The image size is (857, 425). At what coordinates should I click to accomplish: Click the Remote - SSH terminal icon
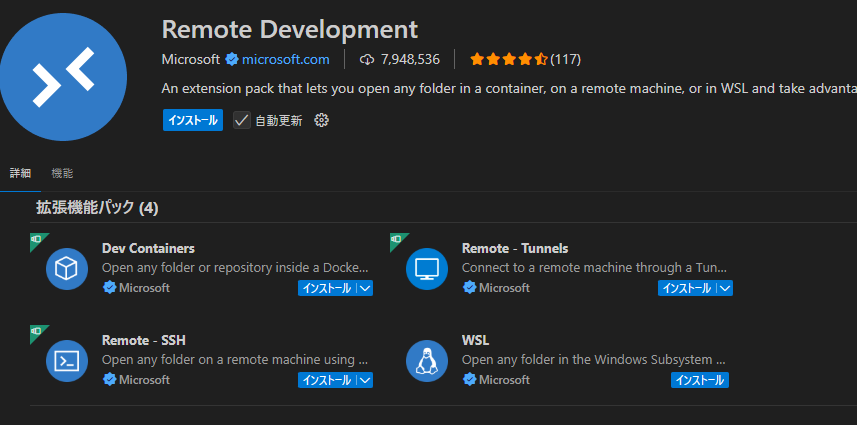click(67, 361)
